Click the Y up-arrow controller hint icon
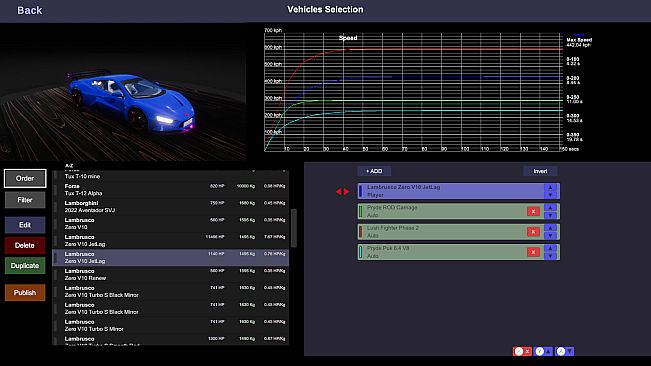 point(543,351)
